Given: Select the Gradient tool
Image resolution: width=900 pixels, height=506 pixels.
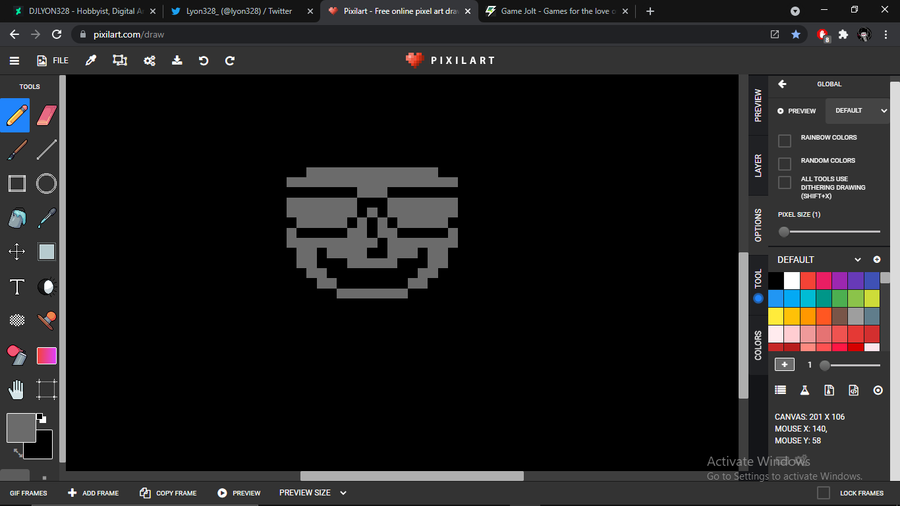Looking at the screenshot, I should [x=46, y=355].
